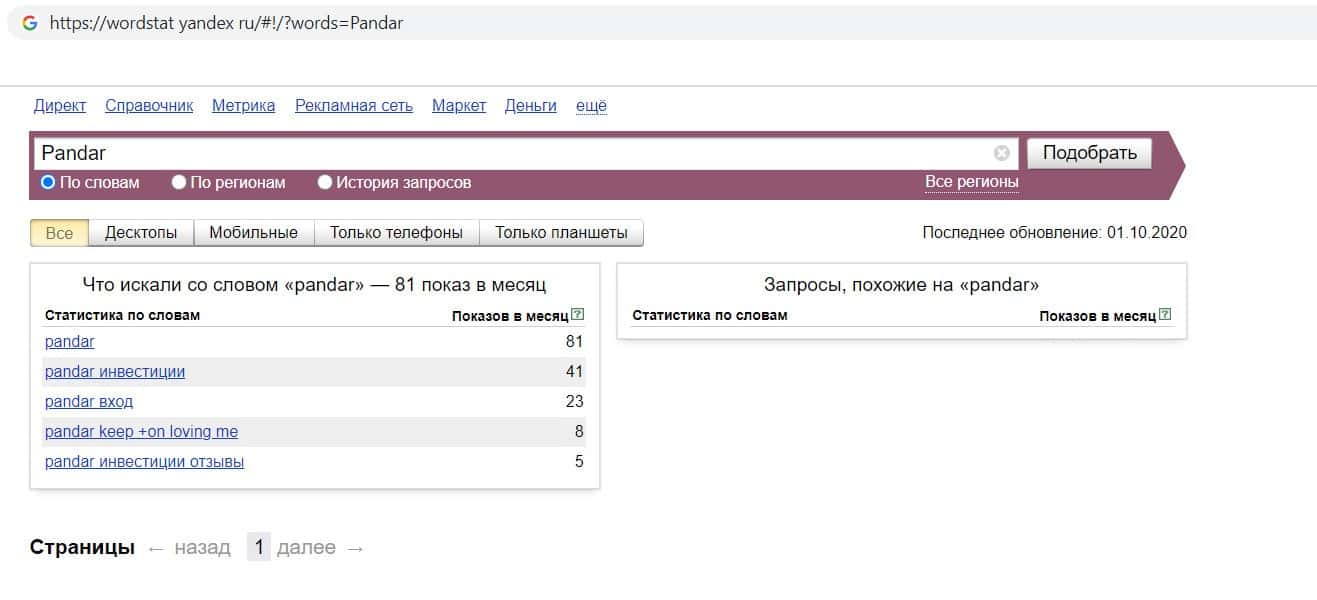Open the 'Директ' link
The height and width of the screenshot is (600, 1317).
(x=60, y=105)
